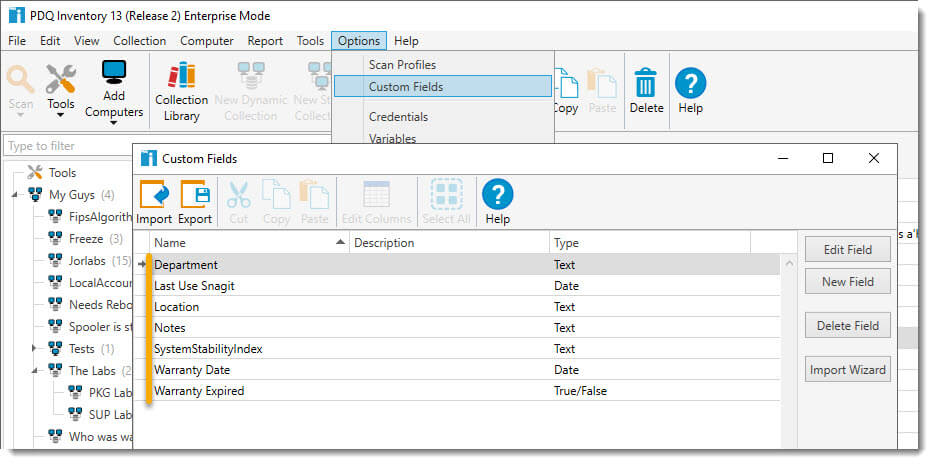Click the PDQ Inventory app icon in title bar
The width and height of the screenshot is (933, 464).
click(17, 15)
